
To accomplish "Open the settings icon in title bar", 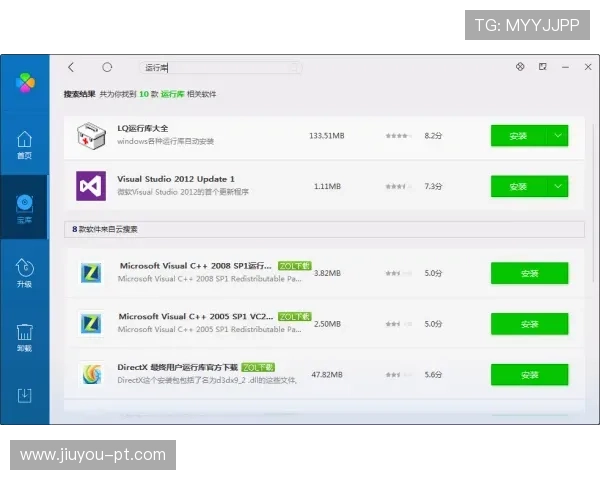I will click(x=519, y=67).
